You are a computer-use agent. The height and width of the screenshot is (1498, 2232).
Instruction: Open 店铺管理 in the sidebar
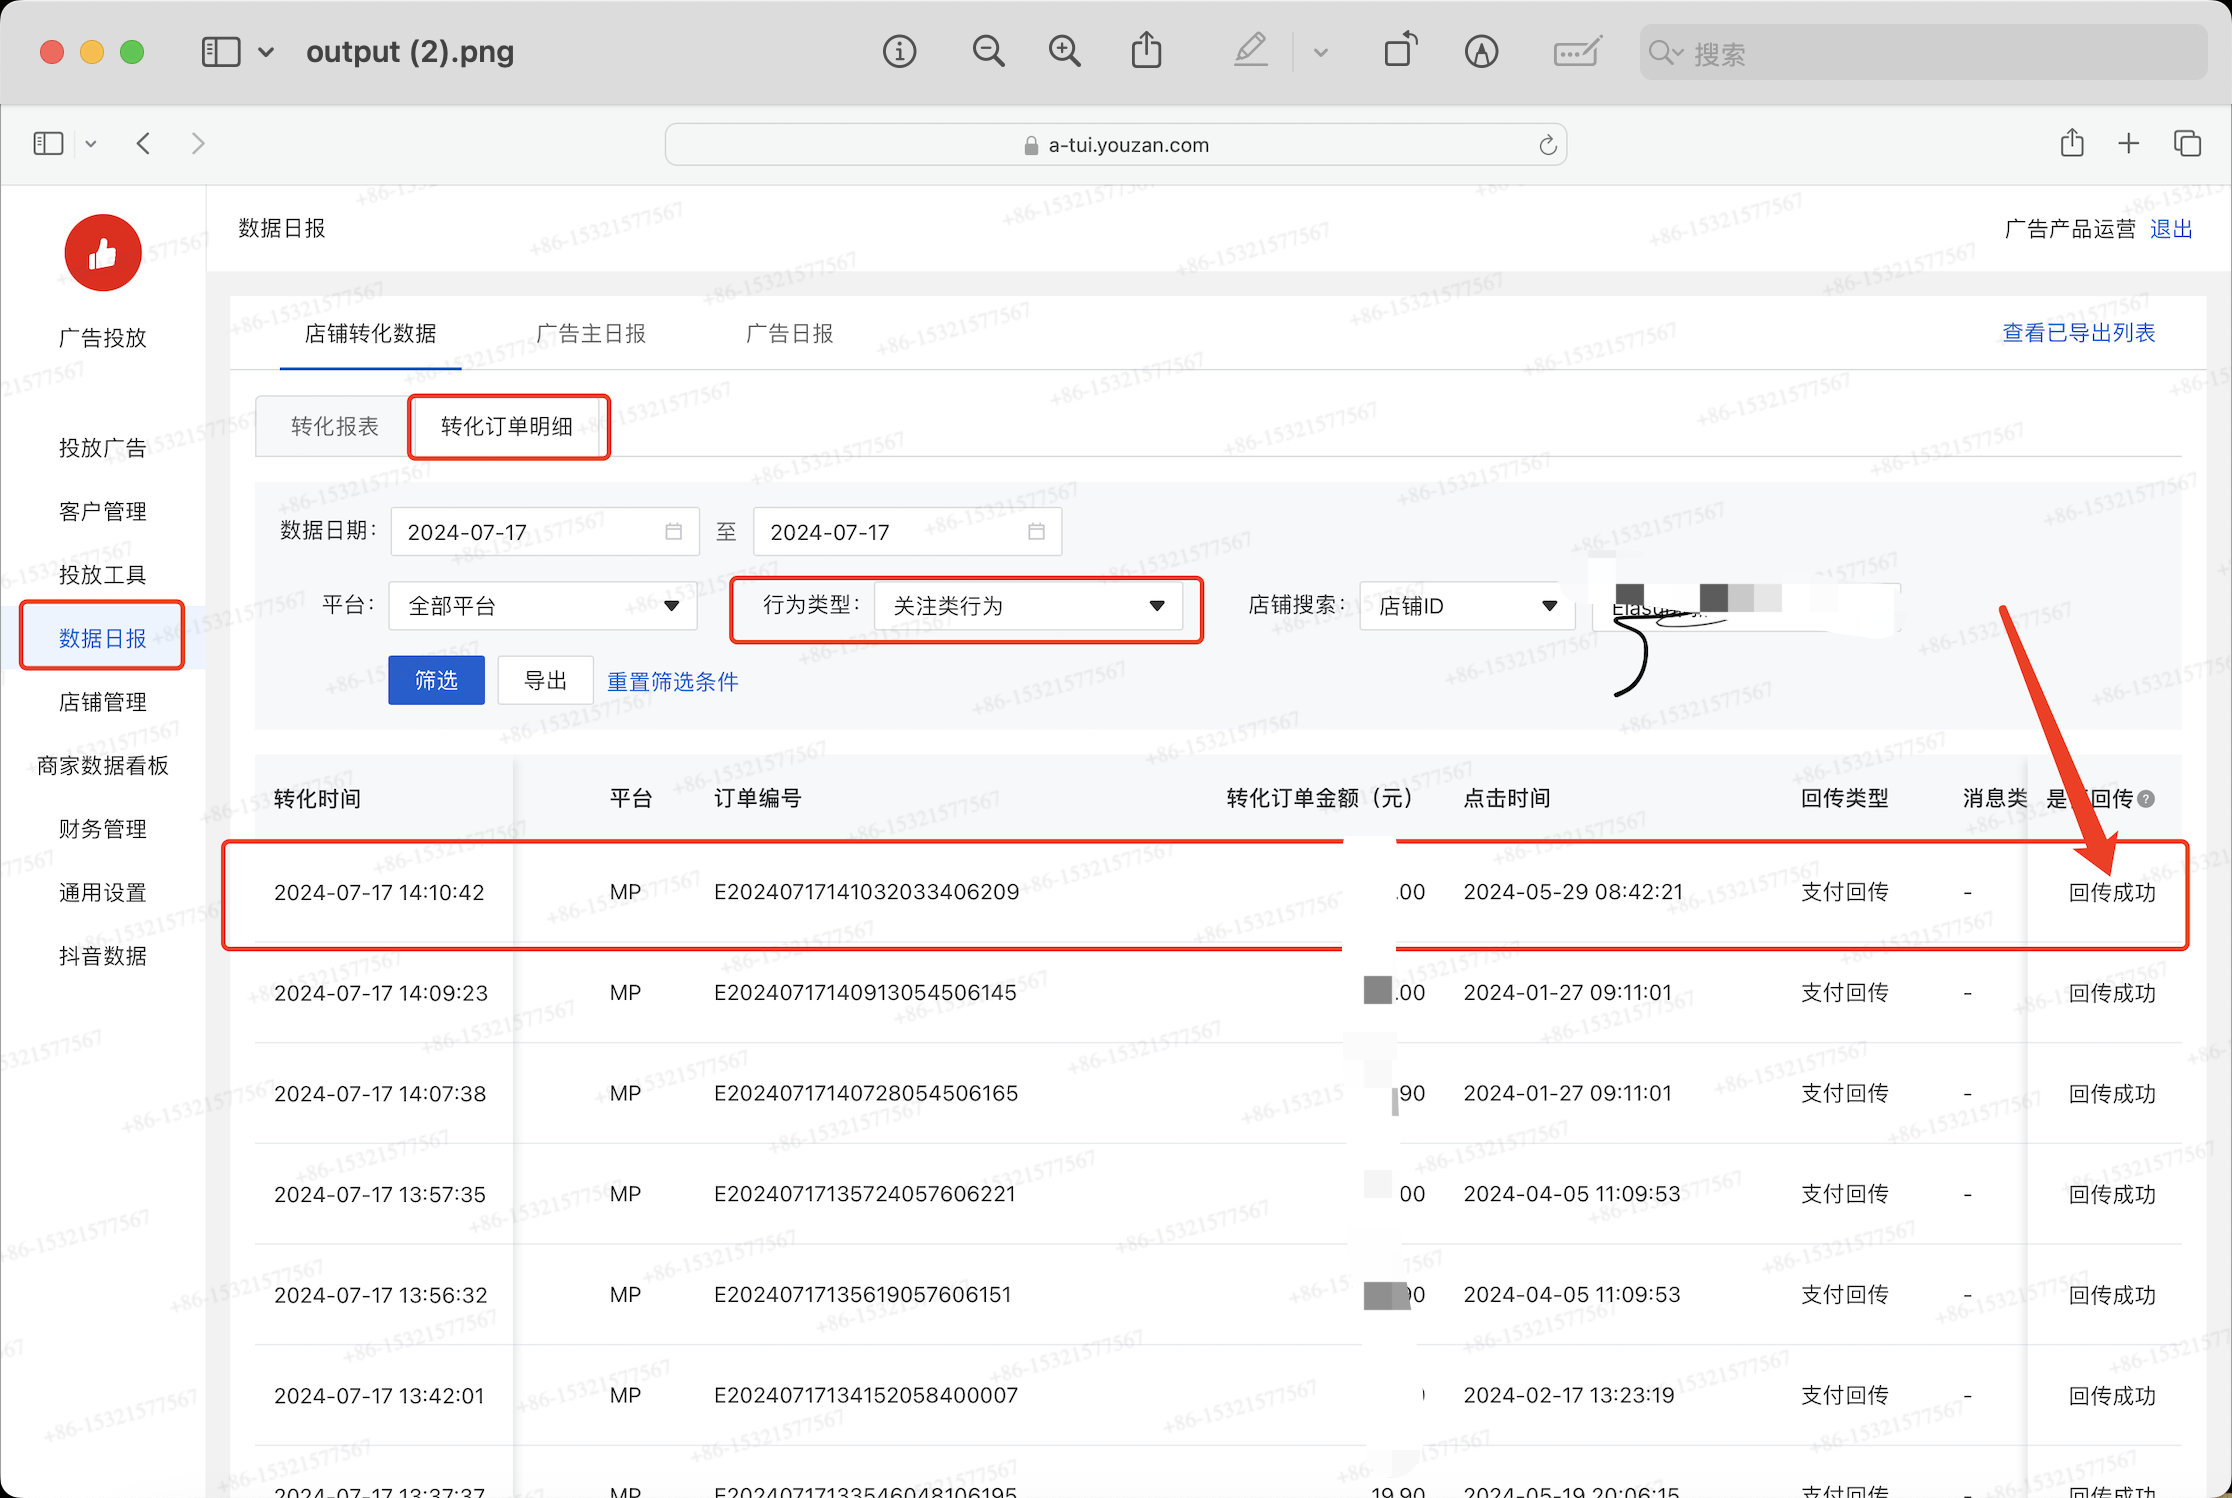(103, 702)
